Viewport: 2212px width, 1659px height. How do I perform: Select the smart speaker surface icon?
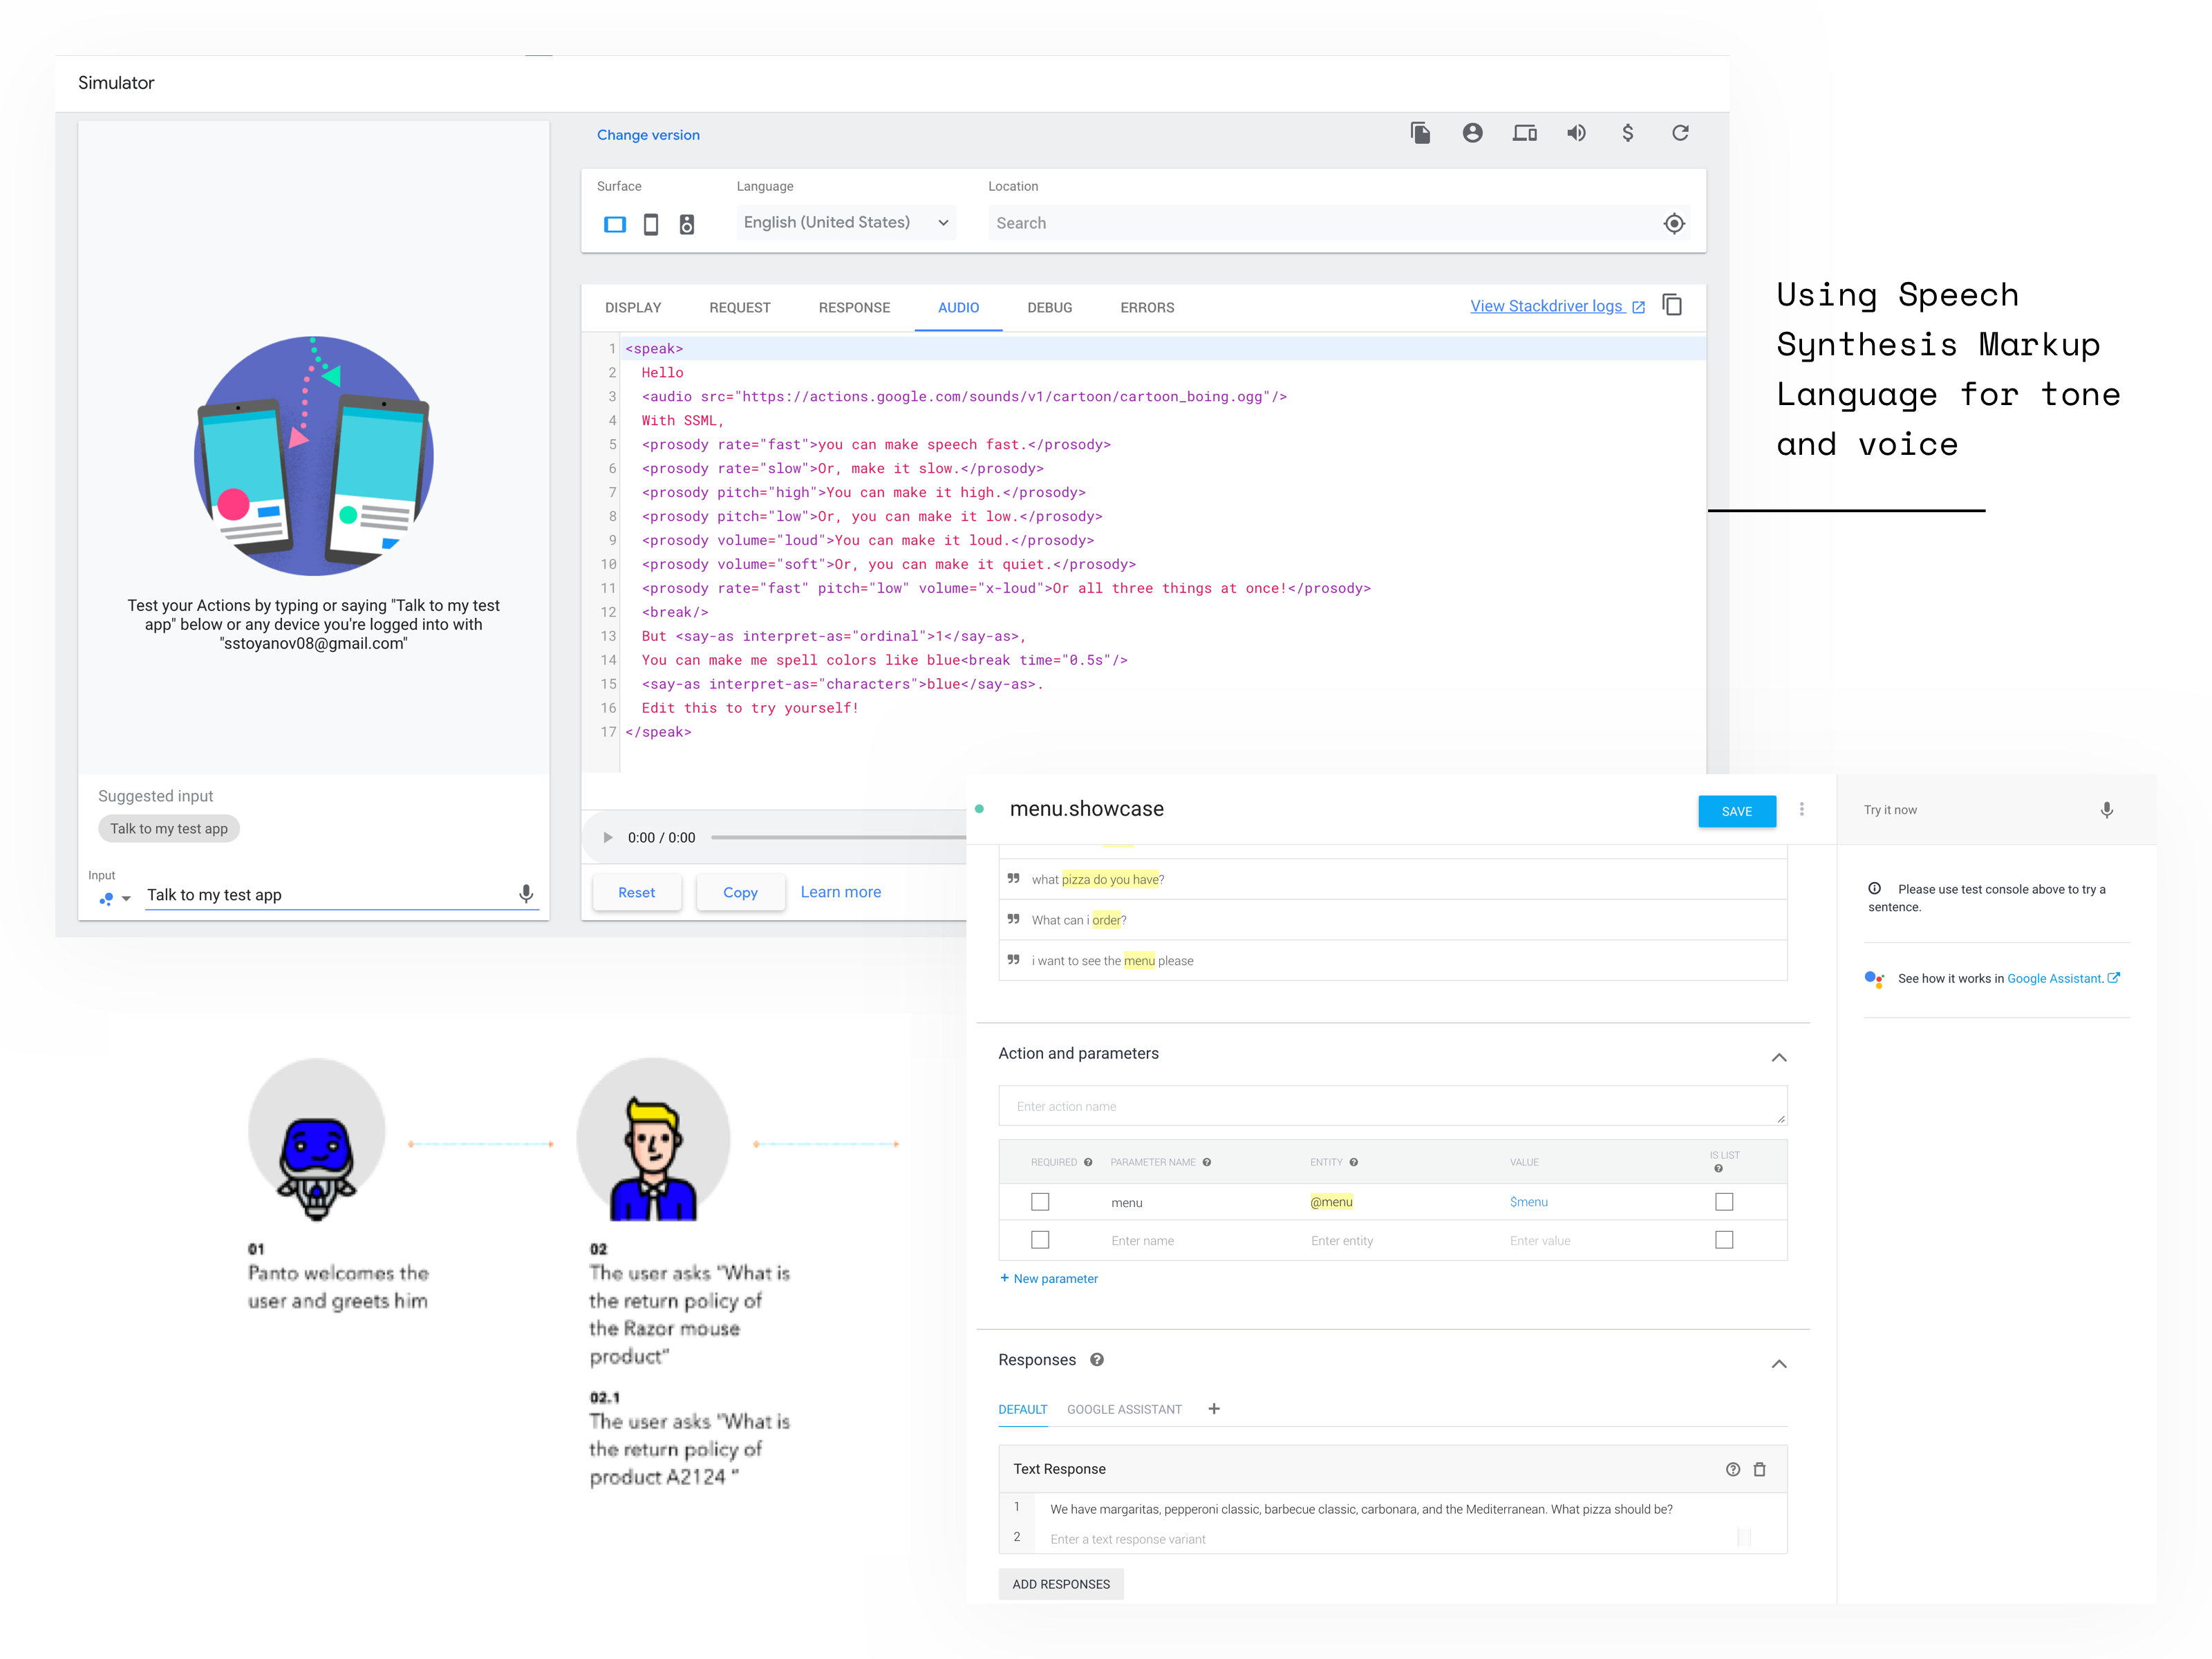pos(687,224)
